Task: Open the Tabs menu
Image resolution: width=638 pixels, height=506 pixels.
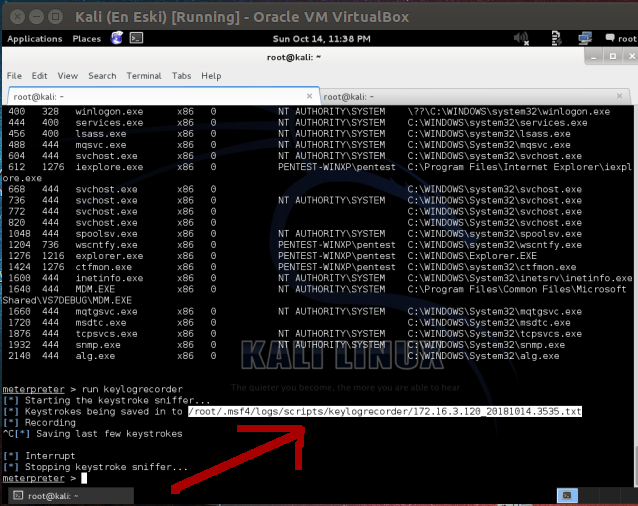Action: click(x=181, y=76)
